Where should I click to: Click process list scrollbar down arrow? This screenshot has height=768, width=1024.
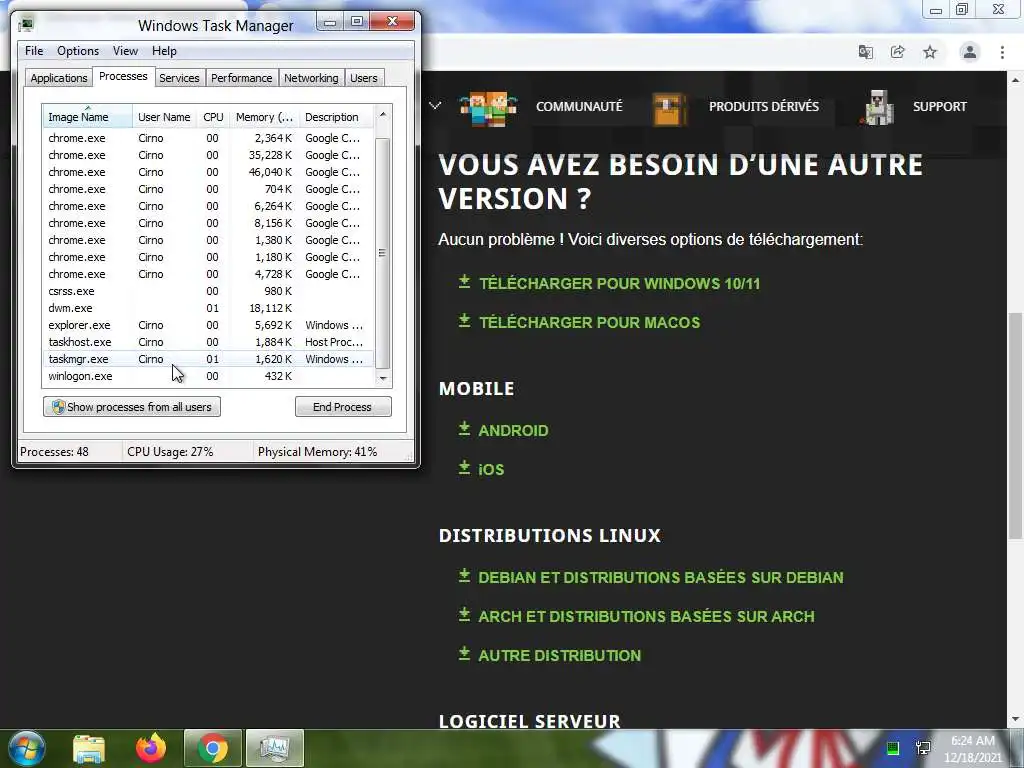[x=383, y=378]
